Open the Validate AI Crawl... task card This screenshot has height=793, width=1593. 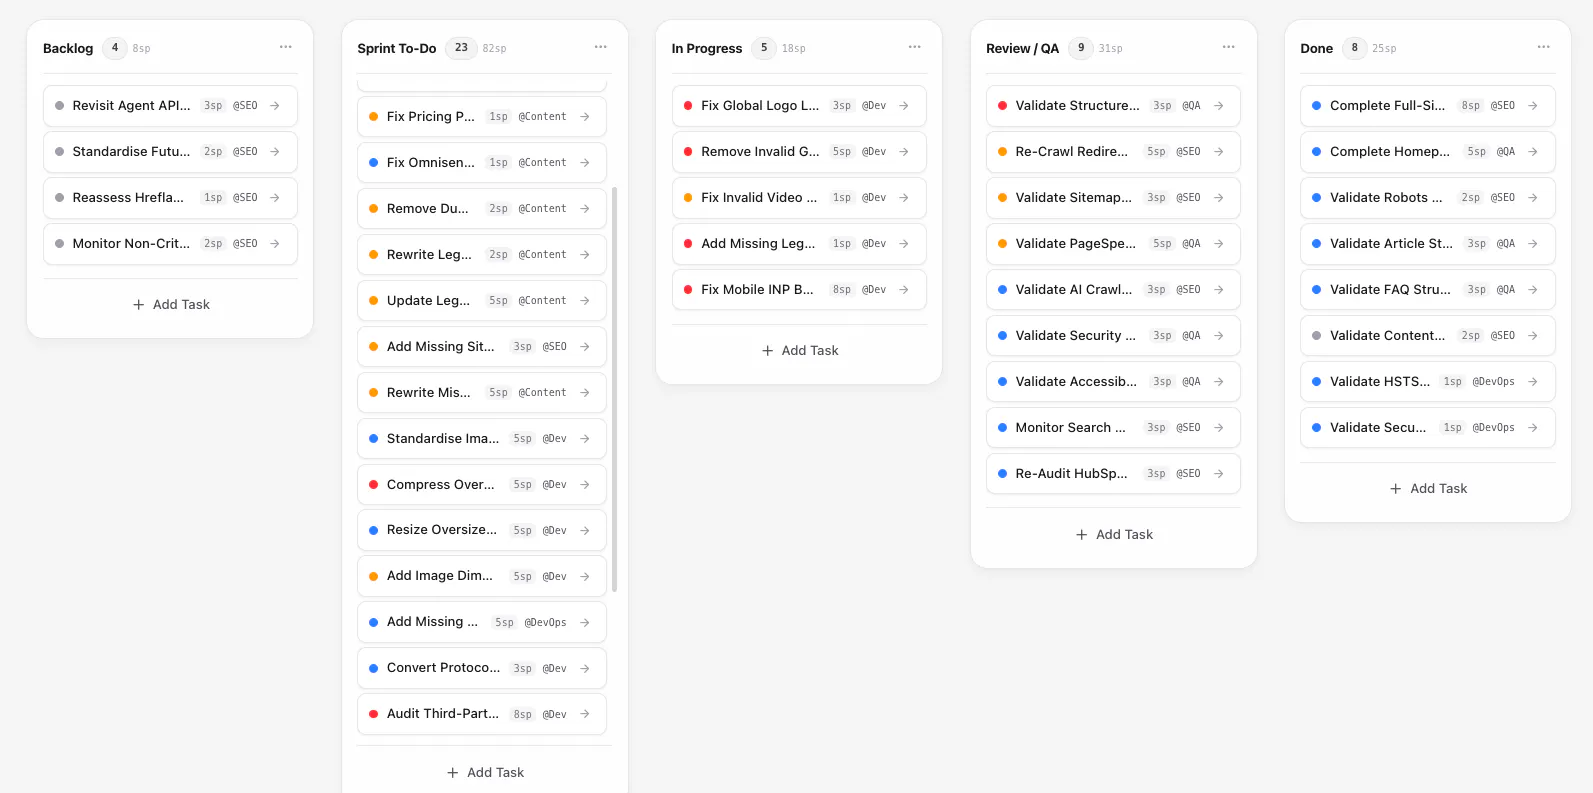(1113, 290)
